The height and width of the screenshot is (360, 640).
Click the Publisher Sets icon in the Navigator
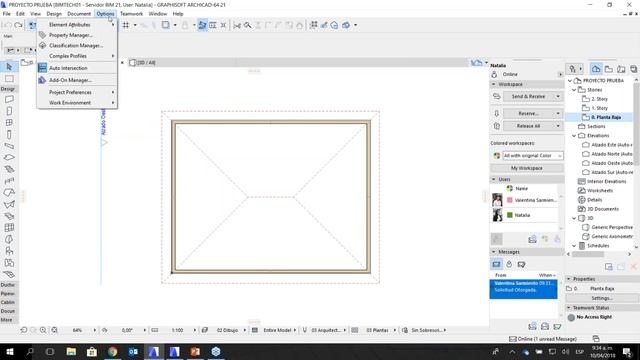point(633,69)
